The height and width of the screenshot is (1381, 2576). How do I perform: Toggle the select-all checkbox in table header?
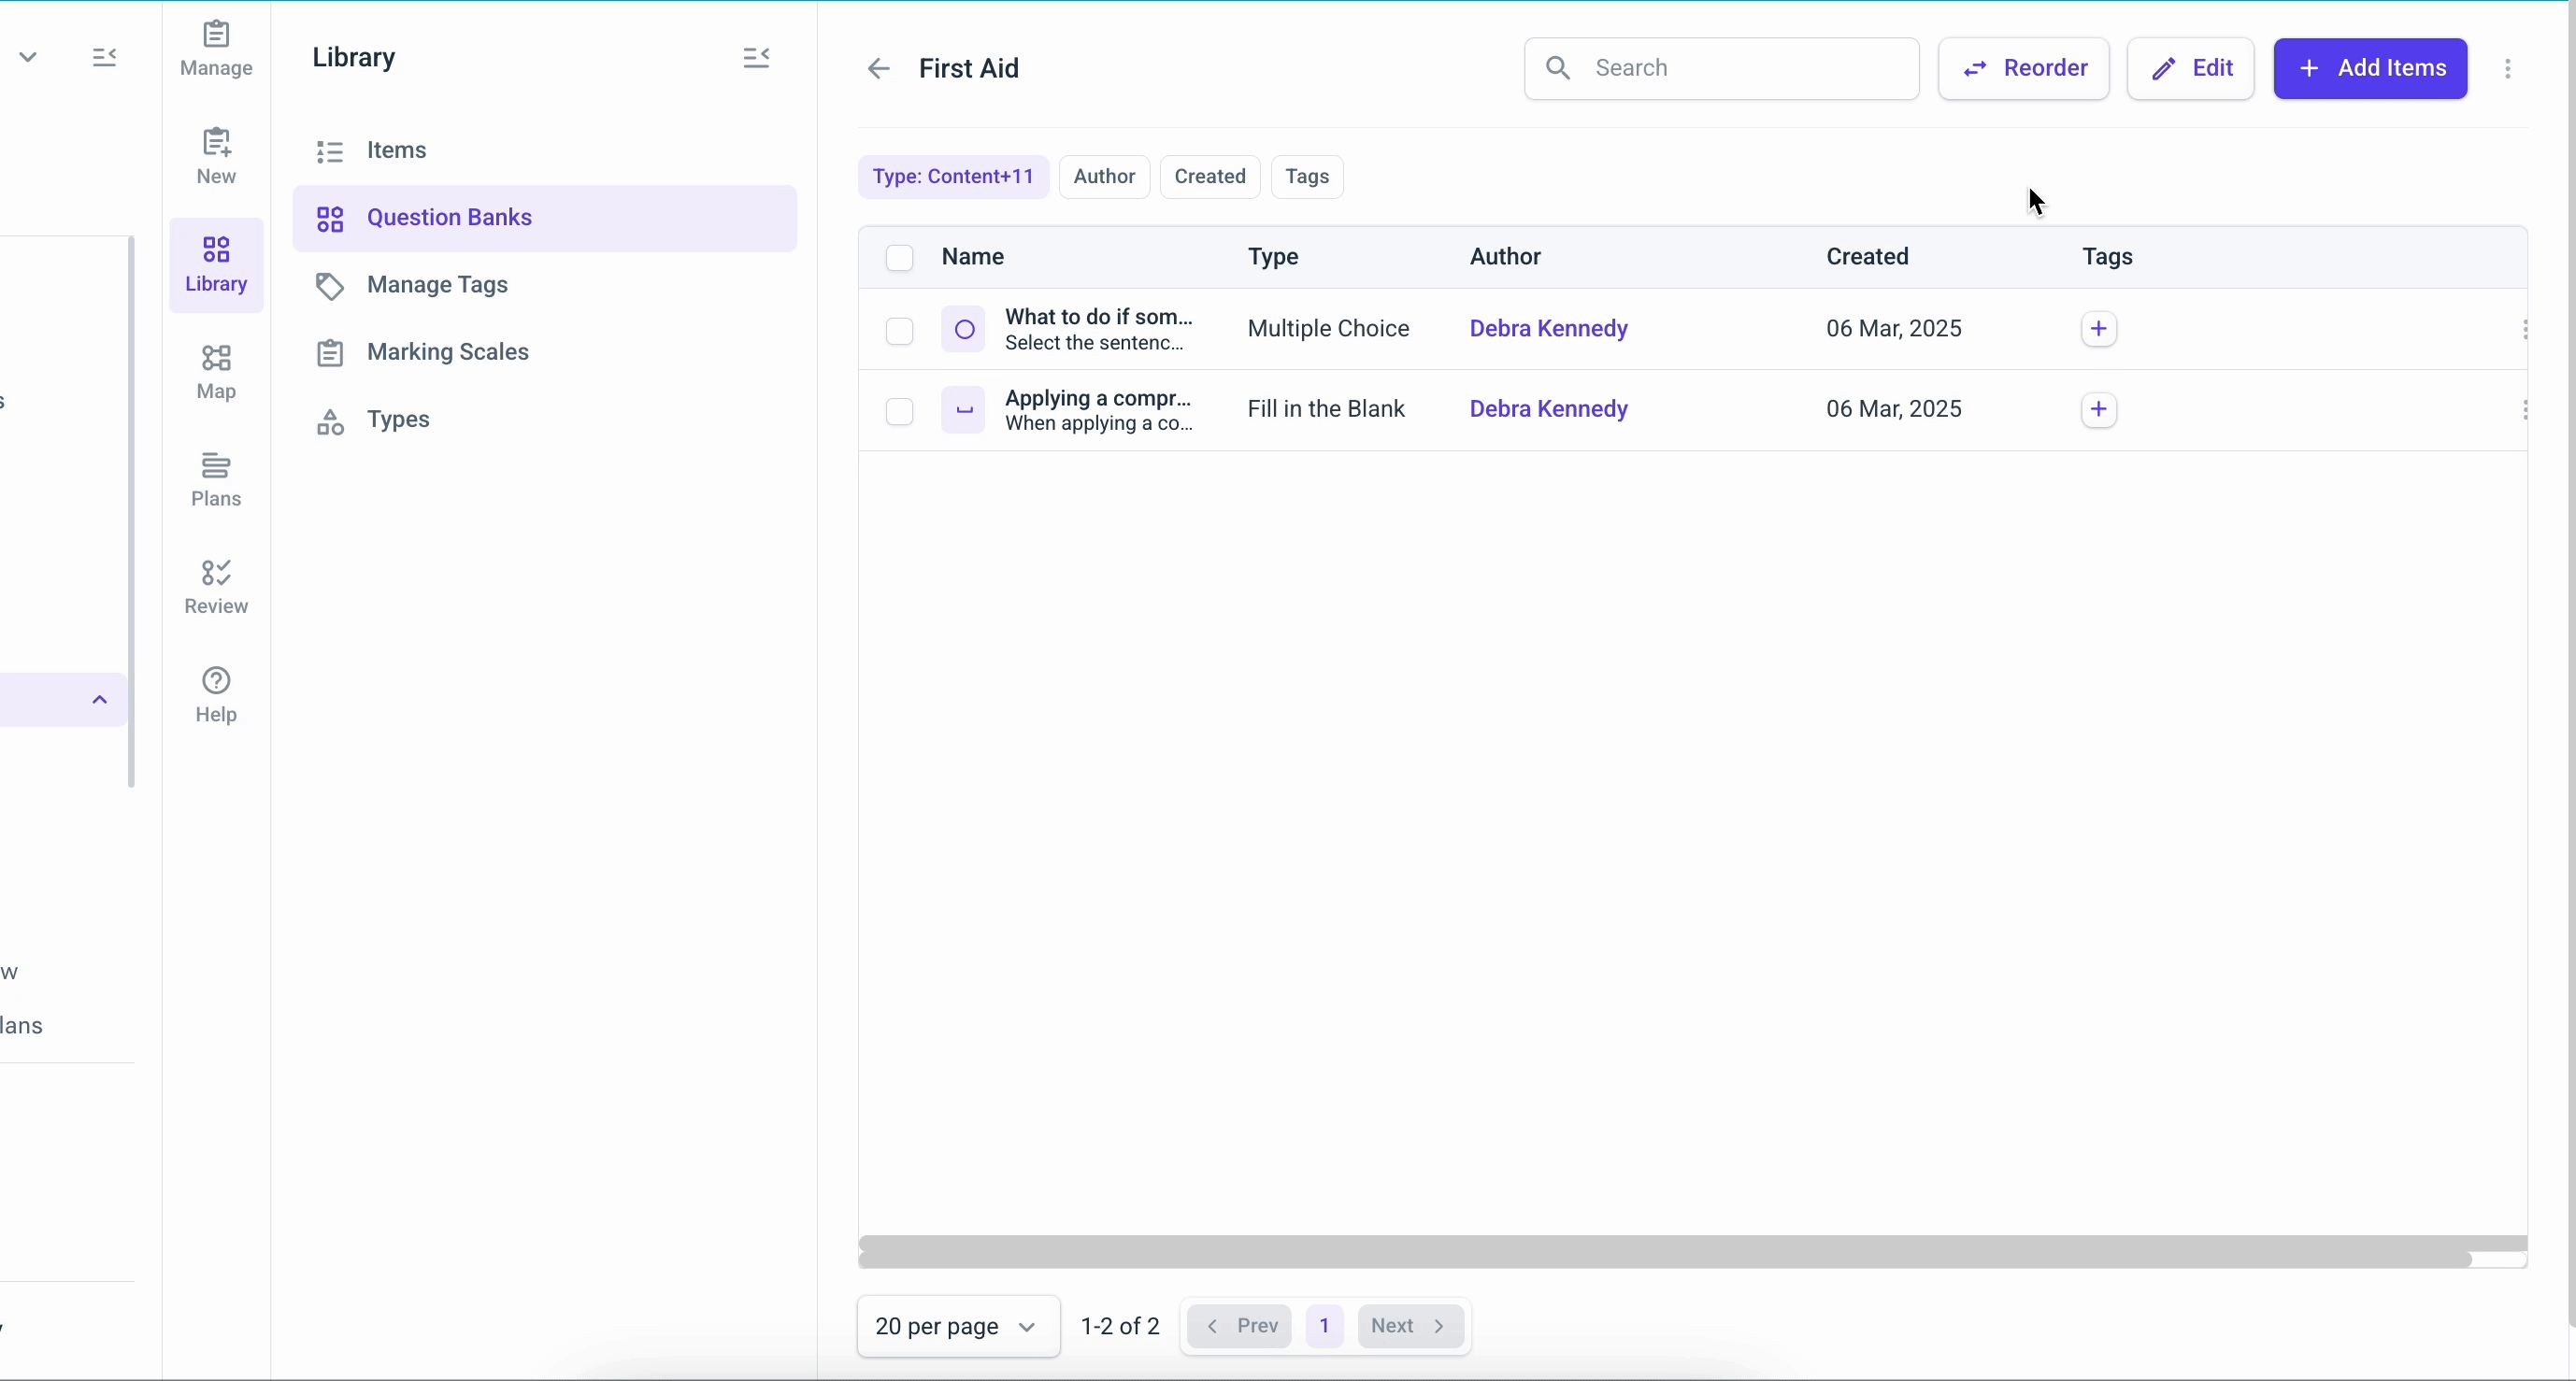click(x=900, y=258)
